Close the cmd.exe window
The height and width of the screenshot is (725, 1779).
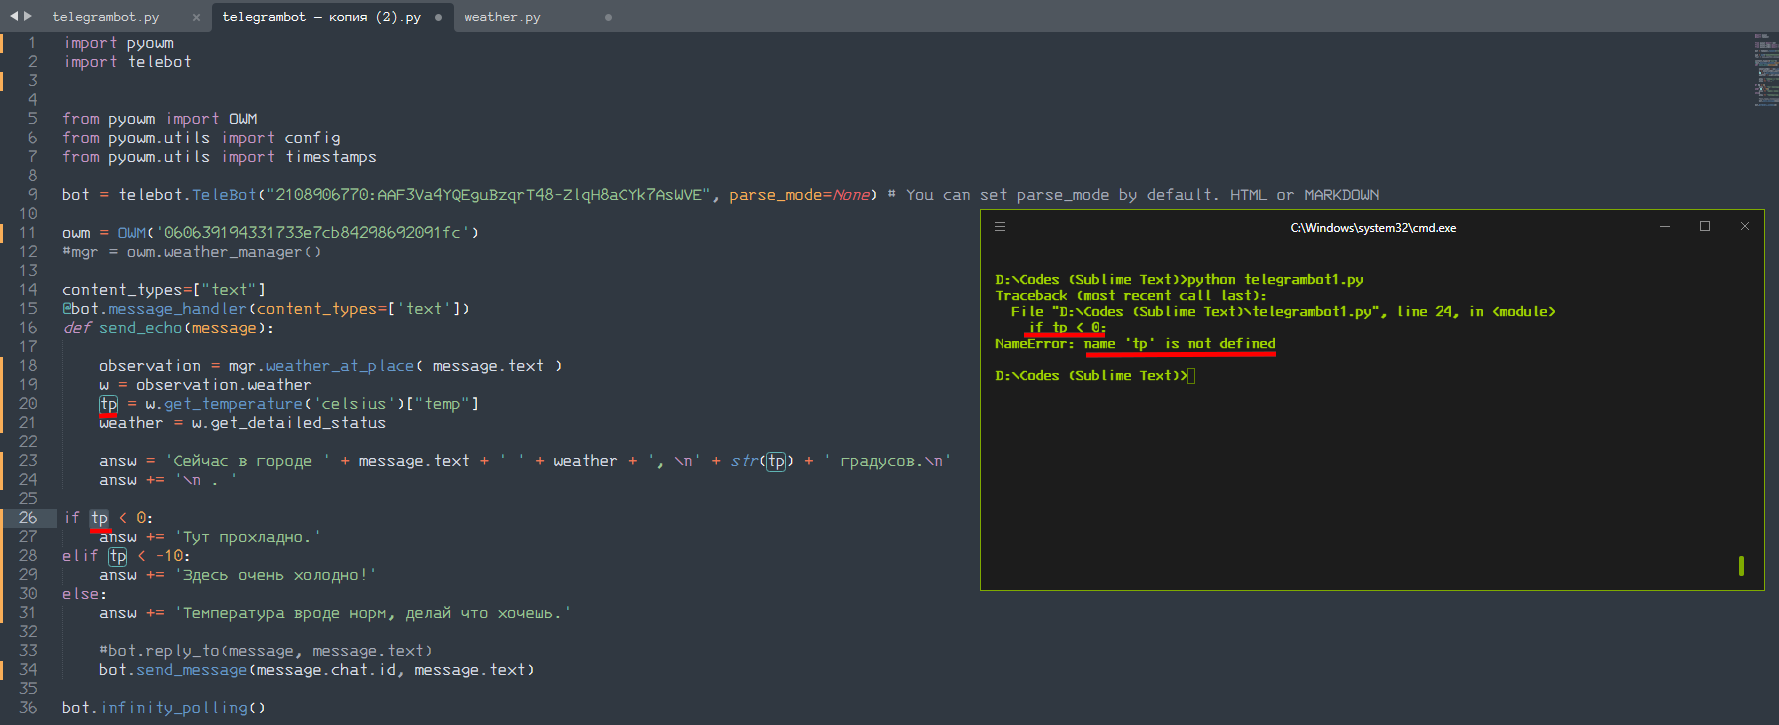pos(1745,227)
